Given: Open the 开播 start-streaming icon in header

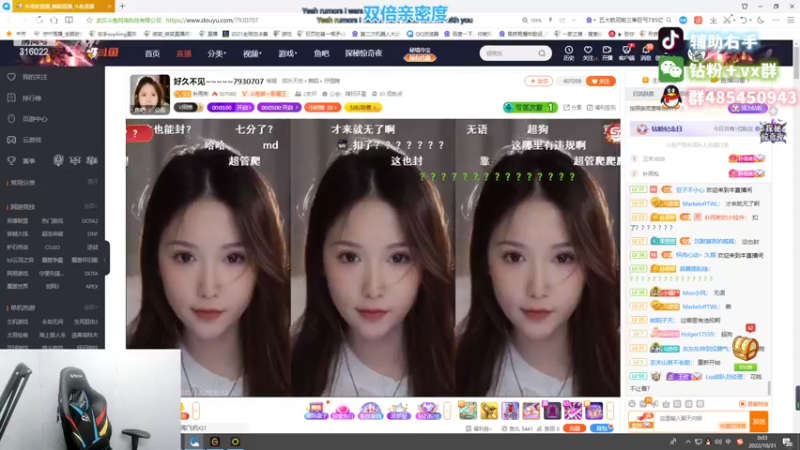Looking at the screenshot, I should 607,53.
